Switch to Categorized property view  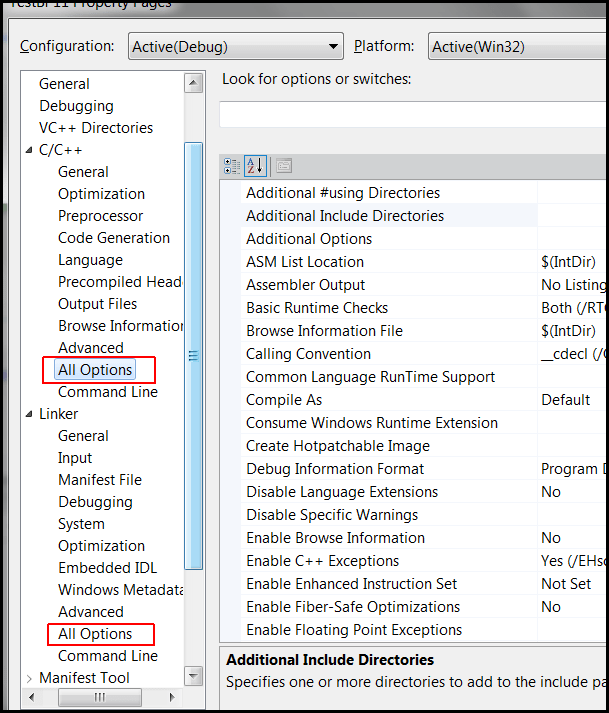click(232, 166)
